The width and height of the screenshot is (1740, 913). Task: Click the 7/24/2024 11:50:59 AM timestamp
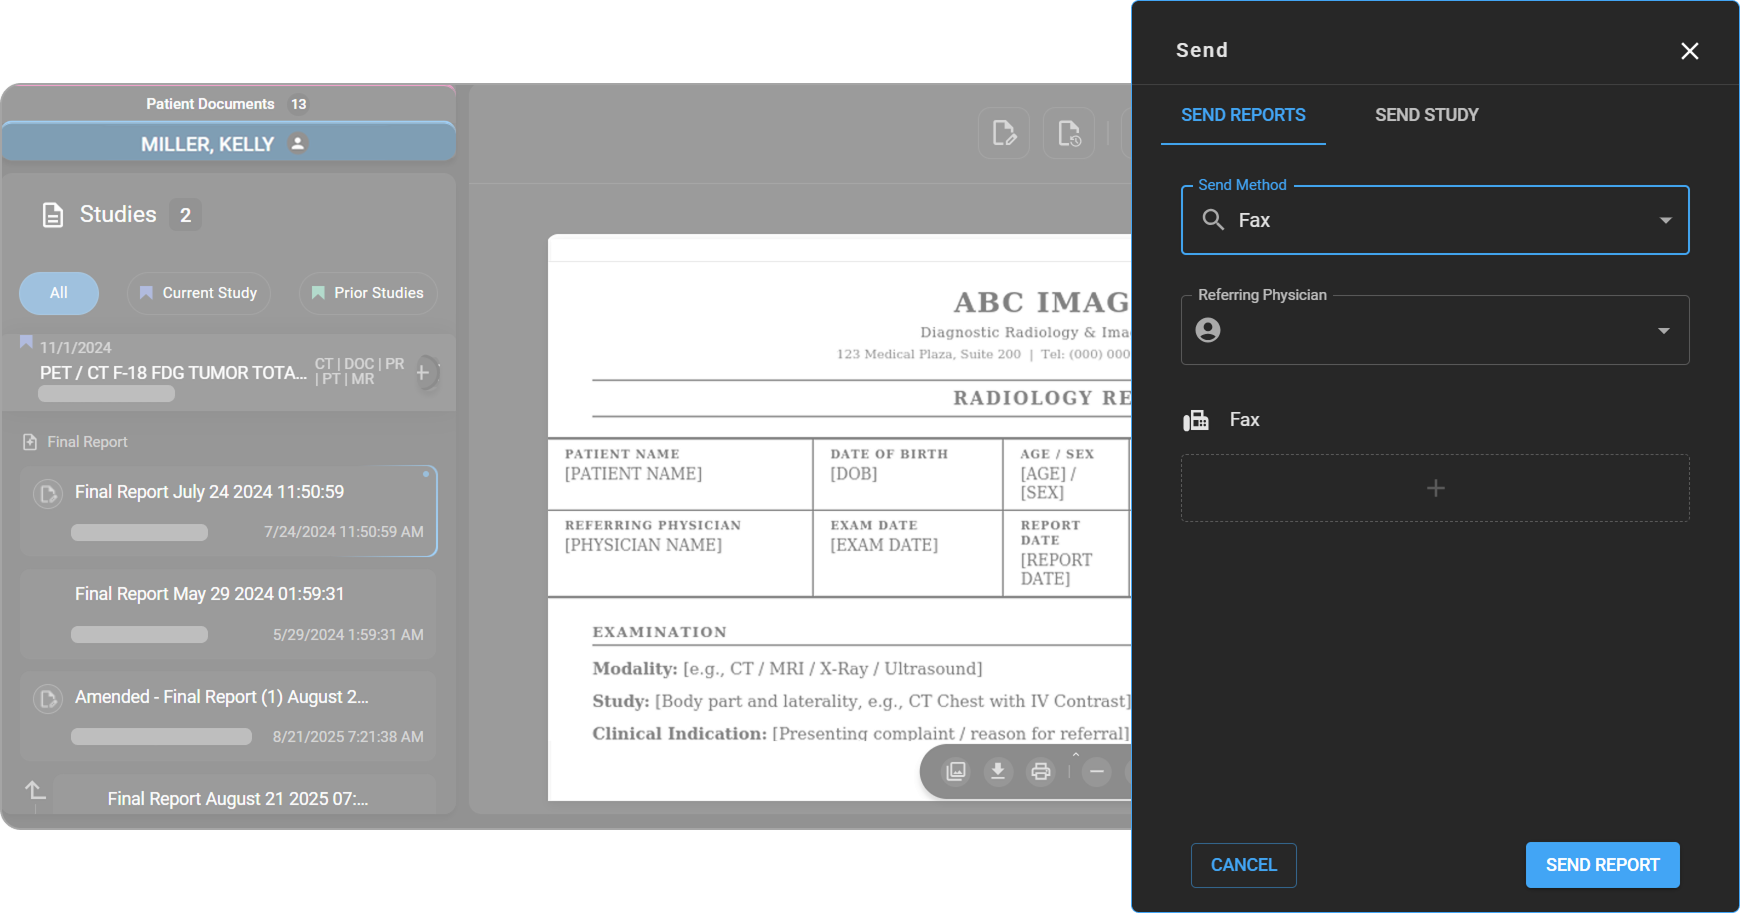point(344,532)
